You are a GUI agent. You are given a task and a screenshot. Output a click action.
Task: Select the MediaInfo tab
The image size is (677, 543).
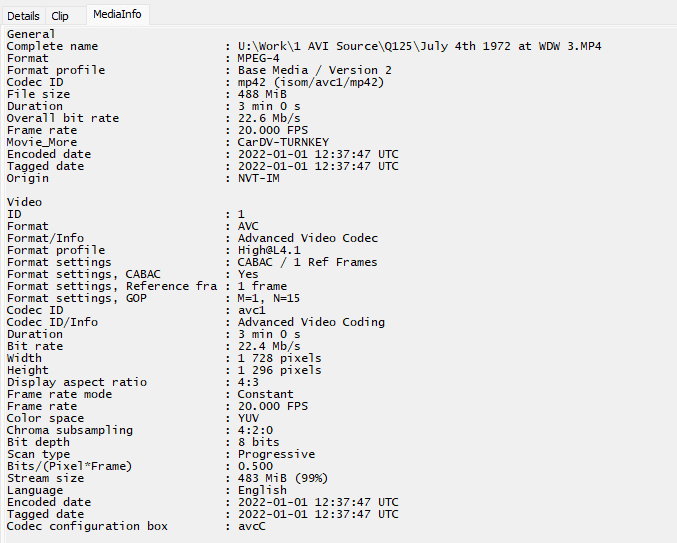[x=116, y=14]
